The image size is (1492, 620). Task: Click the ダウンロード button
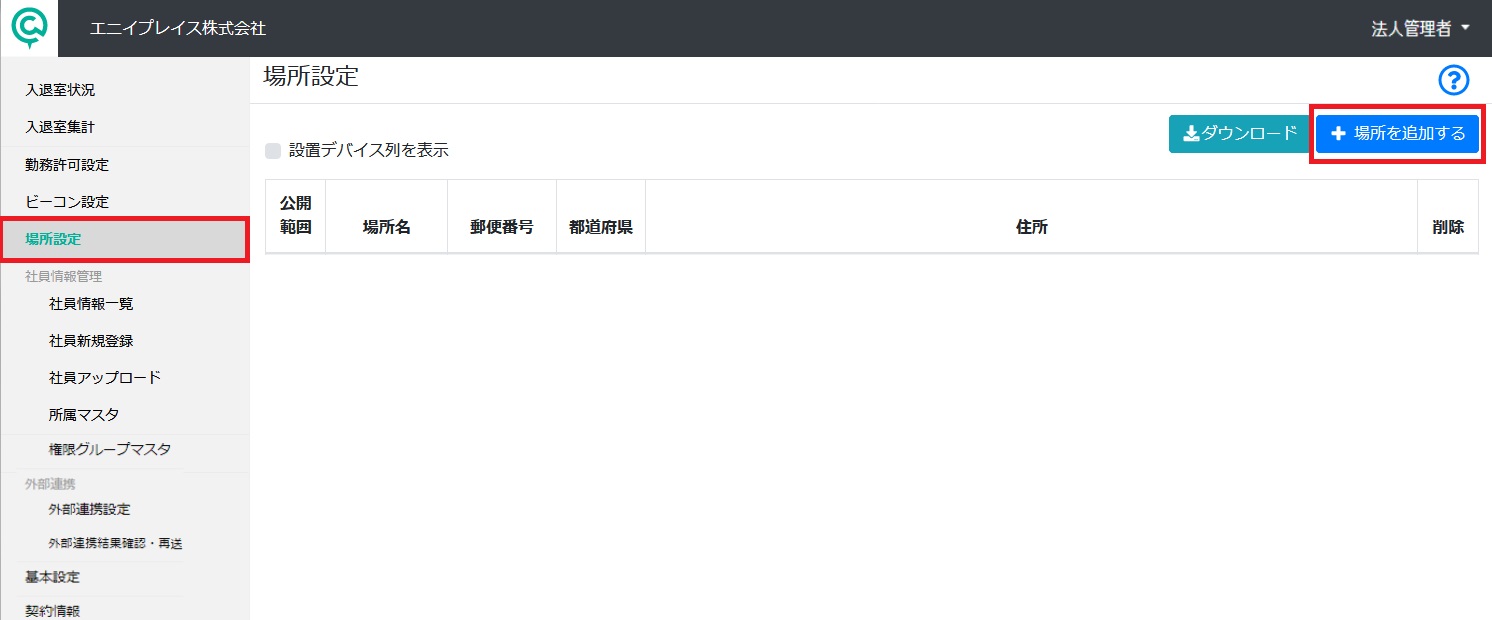[1239, 134]
